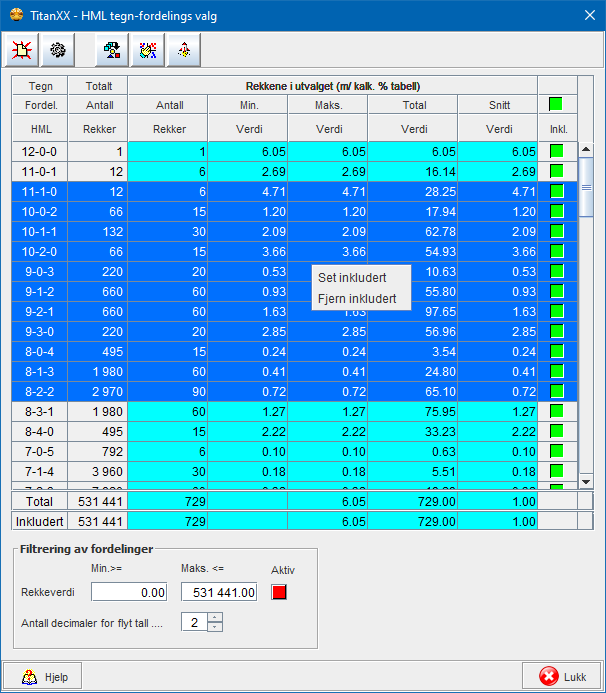Click the Tegn column header
This screenshot has width=606, height=693.
pyautogui.click(x=40, y=86)
